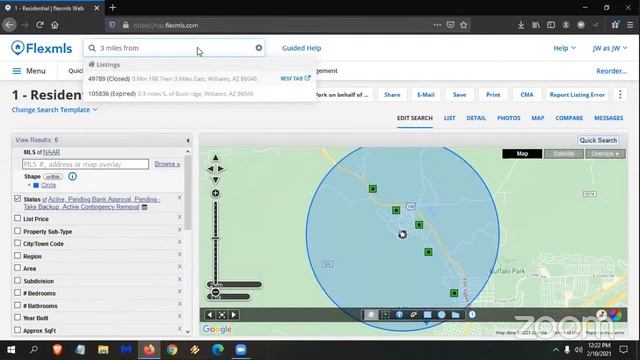Pan the map left
This screenshot has width=640, height=360.
pyautogui.click(x=210, y=169)
